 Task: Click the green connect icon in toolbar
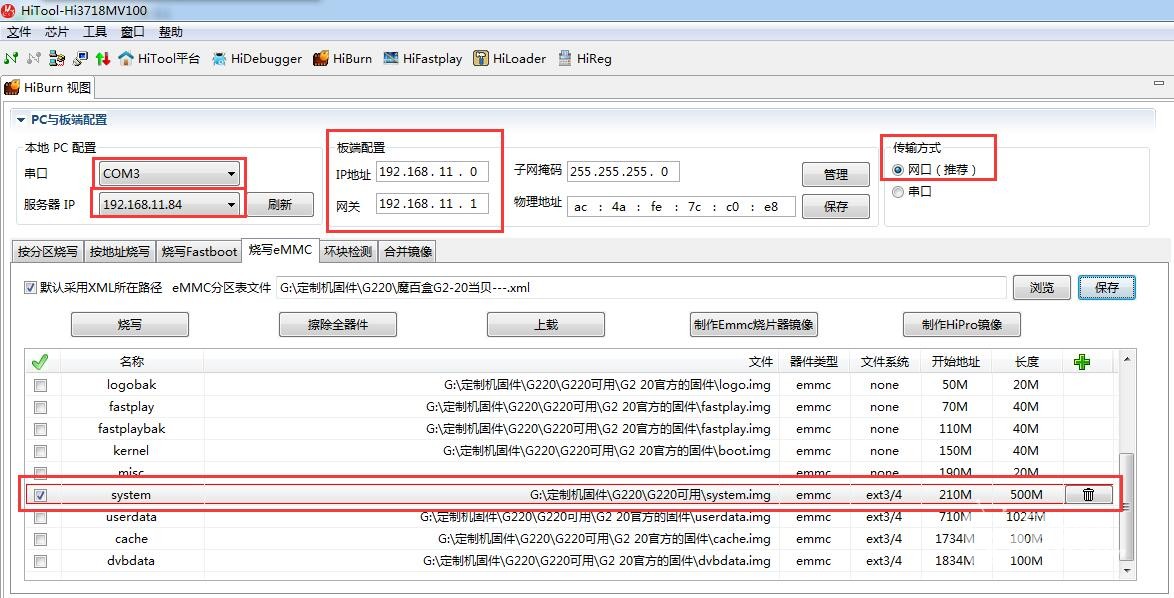point(11,58)
